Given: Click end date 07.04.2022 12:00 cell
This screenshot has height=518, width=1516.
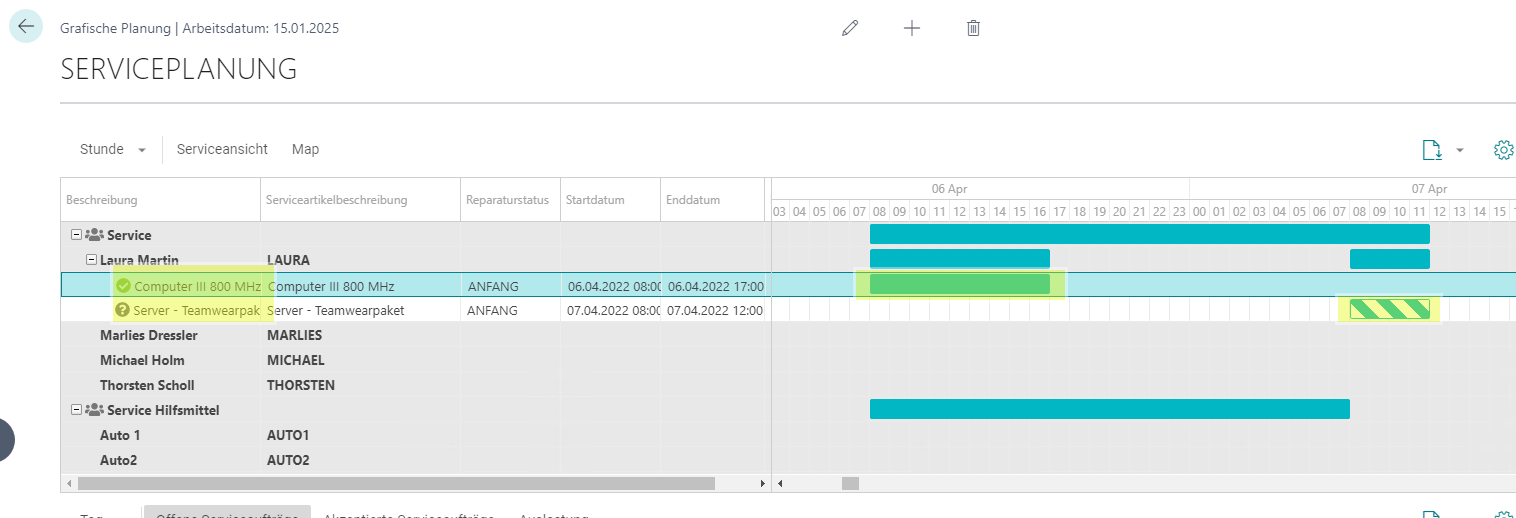Looking at the screenshot, I should [x=713, y=311].
